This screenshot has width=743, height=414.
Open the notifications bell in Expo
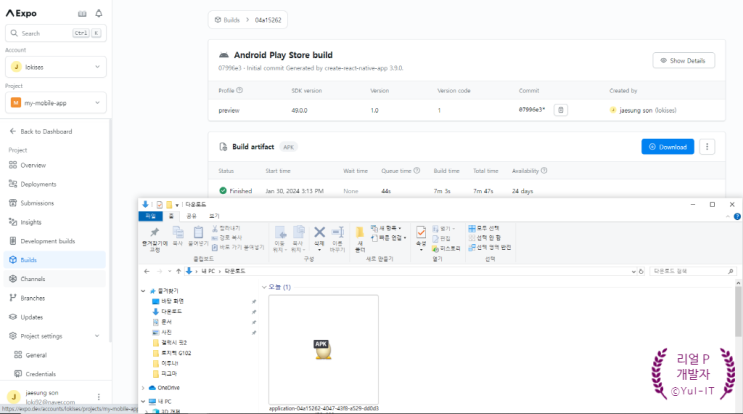coord(99,13)
